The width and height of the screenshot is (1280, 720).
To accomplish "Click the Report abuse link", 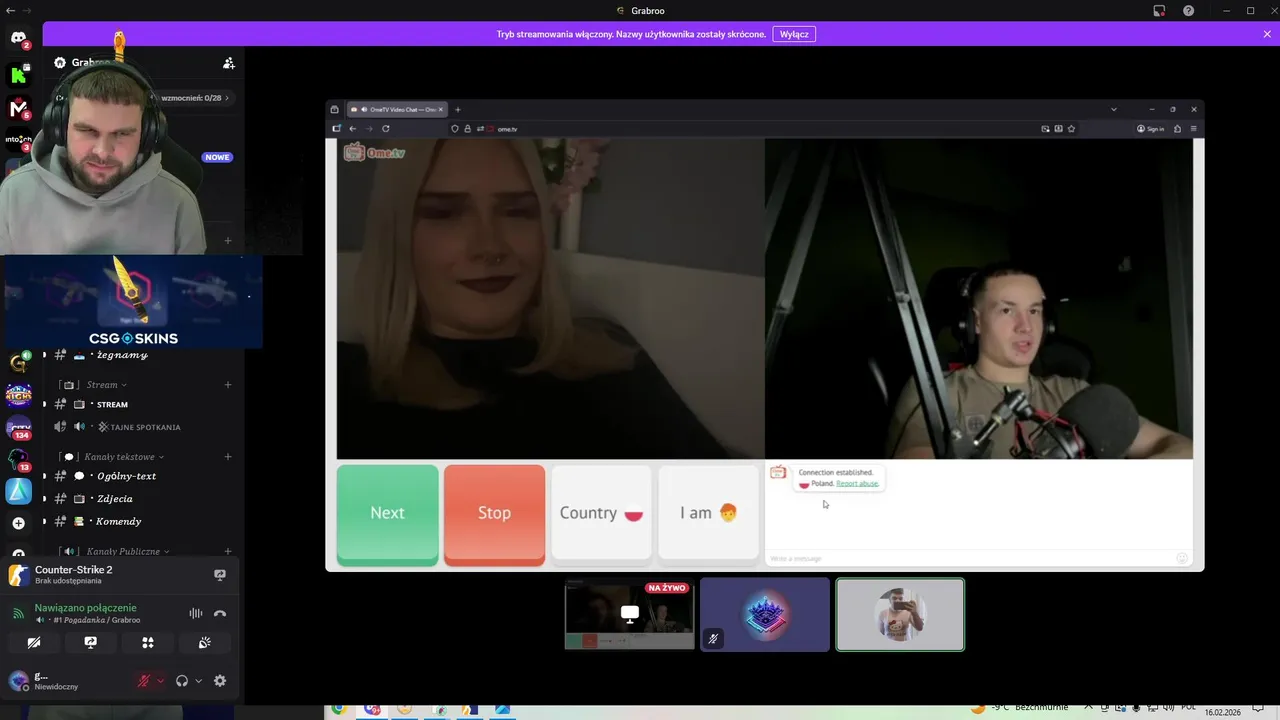I will pyautogui.click(x=857, y=483).
